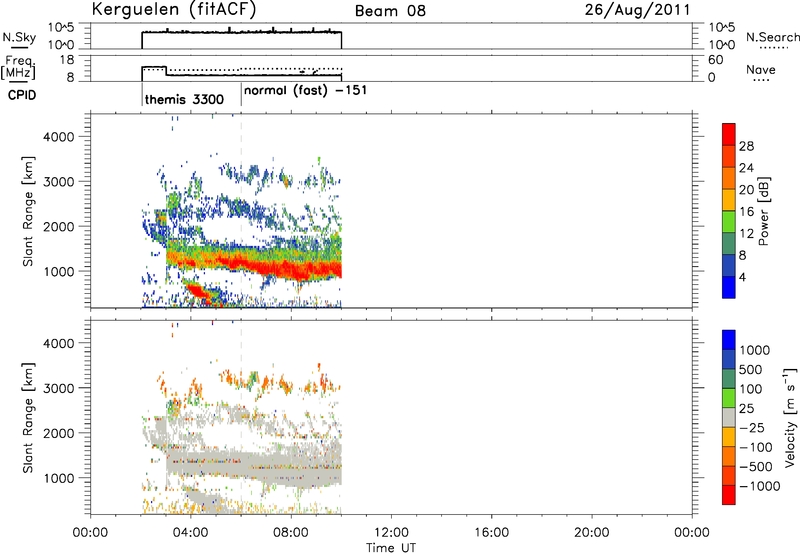Select the "Freq. [MHz]" axis label

(18, 68)
